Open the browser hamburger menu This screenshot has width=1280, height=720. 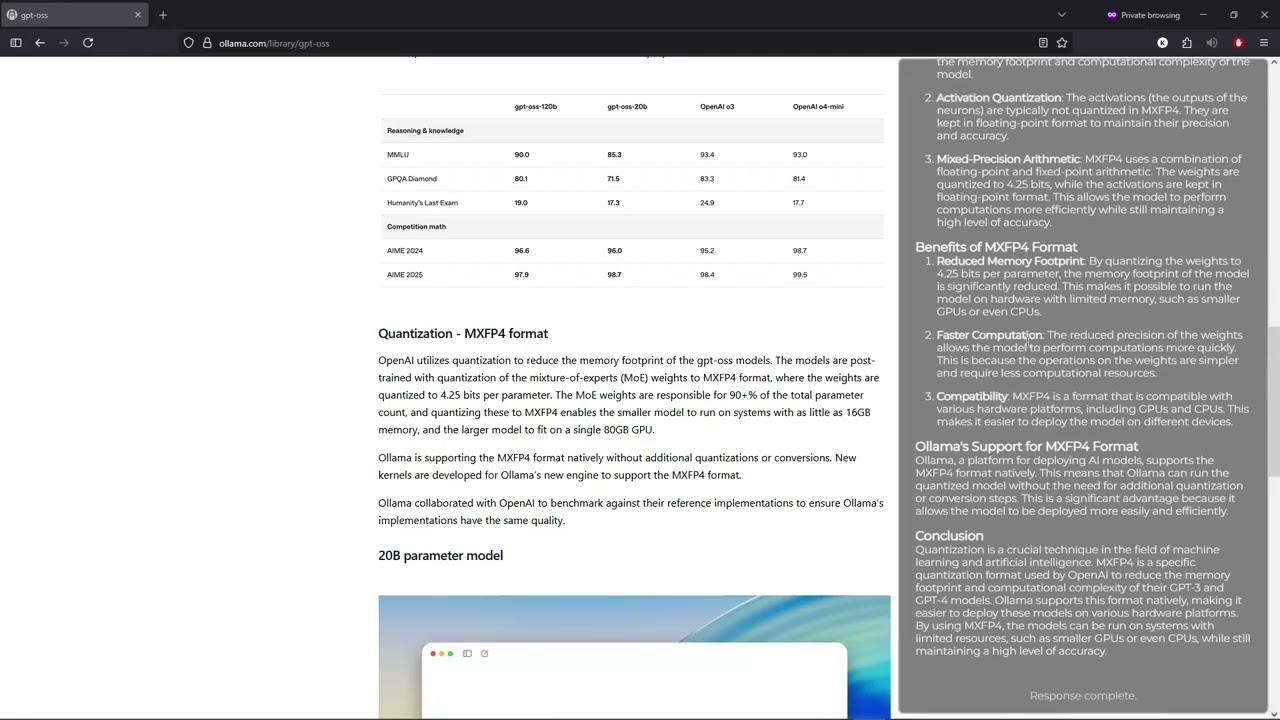pyautogui.click(x=1264, y=43)
